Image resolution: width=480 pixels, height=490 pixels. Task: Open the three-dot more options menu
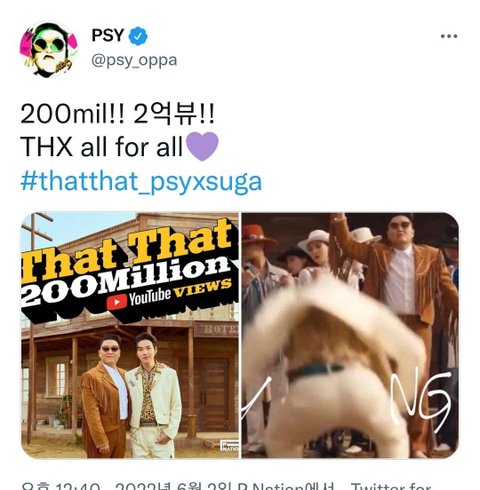tap(449, 36)
